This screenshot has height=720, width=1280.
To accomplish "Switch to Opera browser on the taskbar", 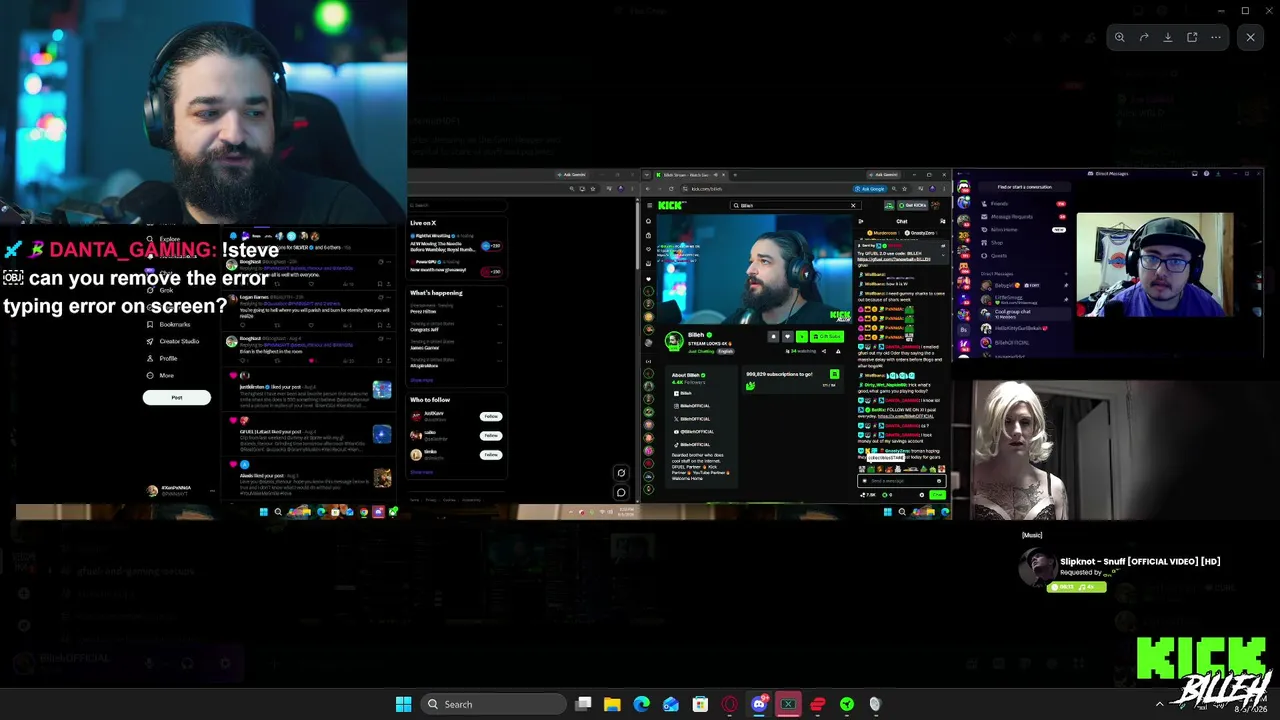I will point(730,704).
